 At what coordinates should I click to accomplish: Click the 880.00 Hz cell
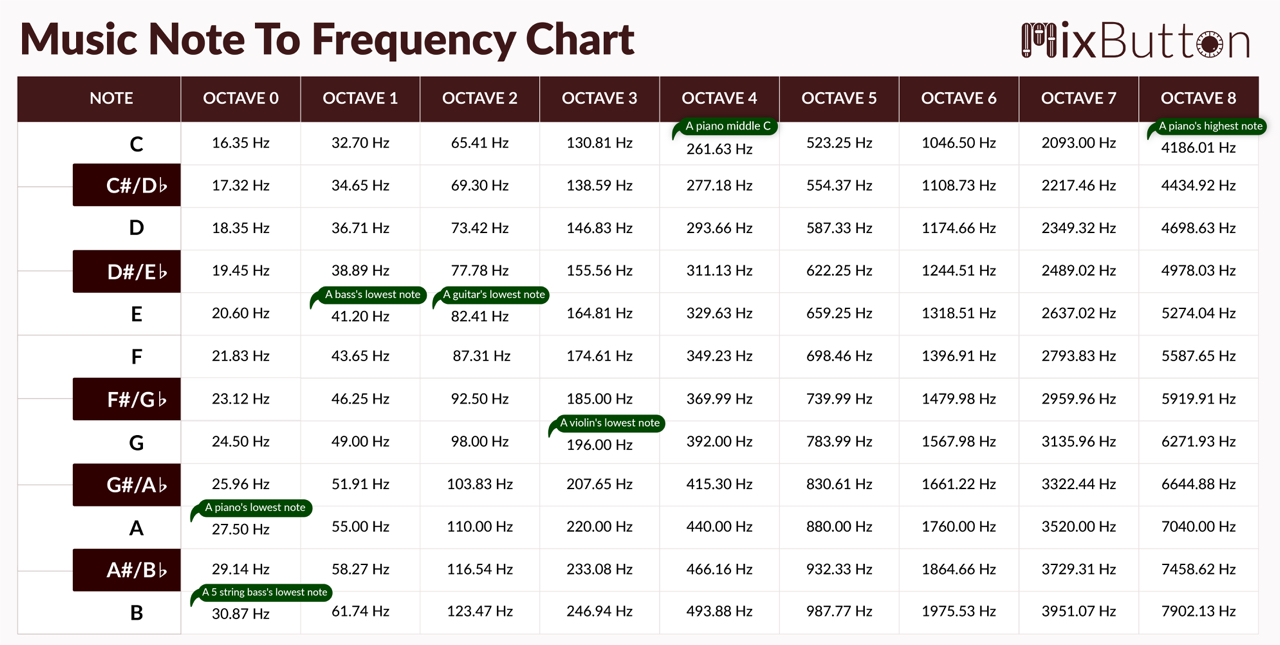[x=839, y=527]
